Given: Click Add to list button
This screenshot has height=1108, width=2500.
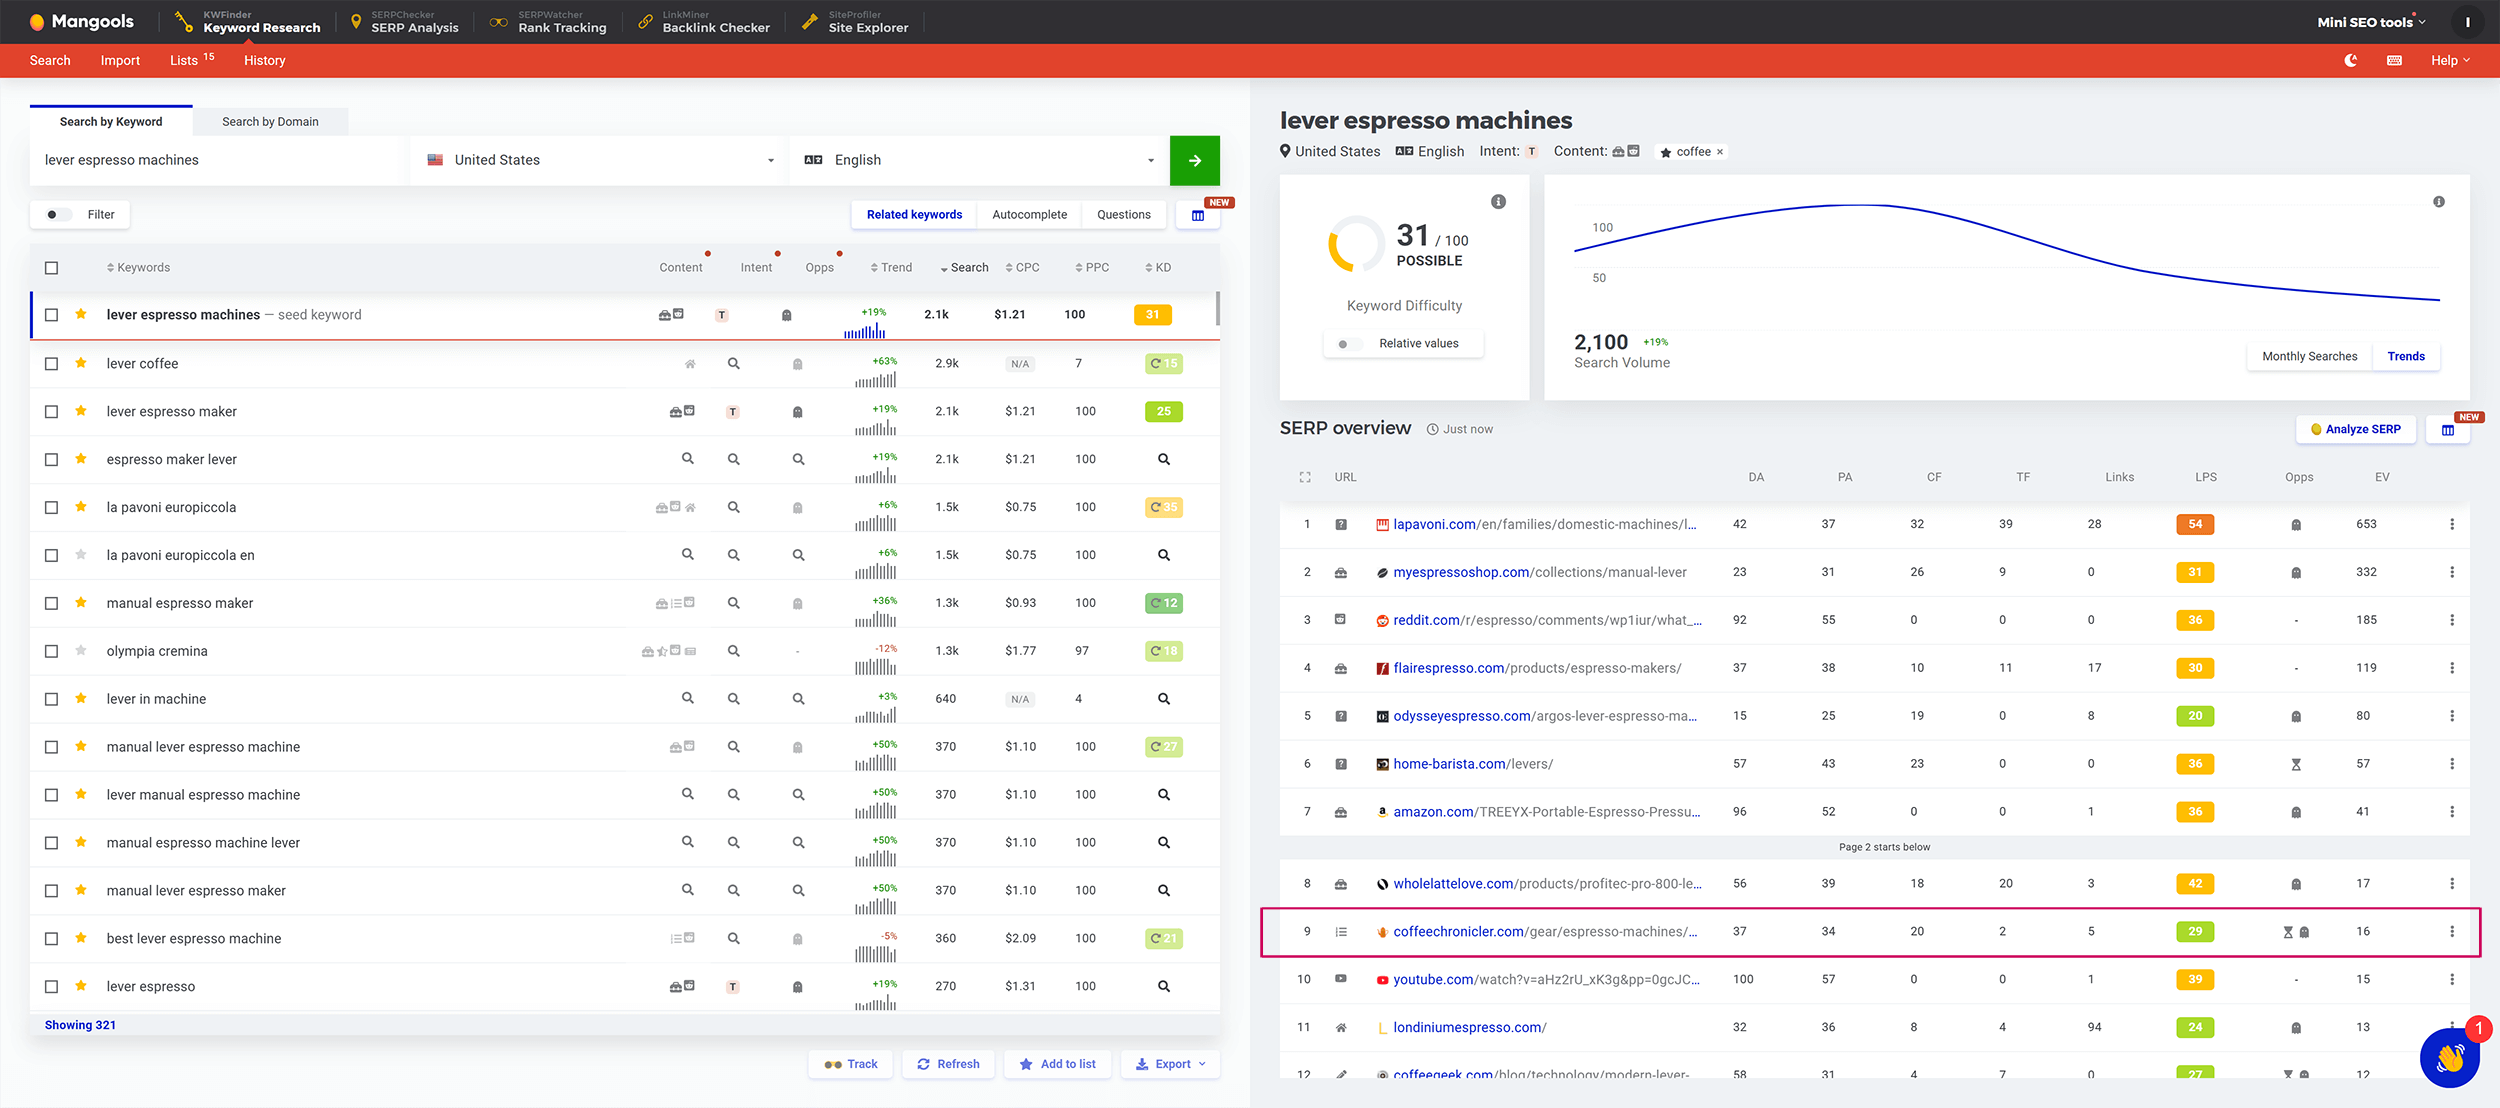Looking at the screenshot, I should 1057,1064.
